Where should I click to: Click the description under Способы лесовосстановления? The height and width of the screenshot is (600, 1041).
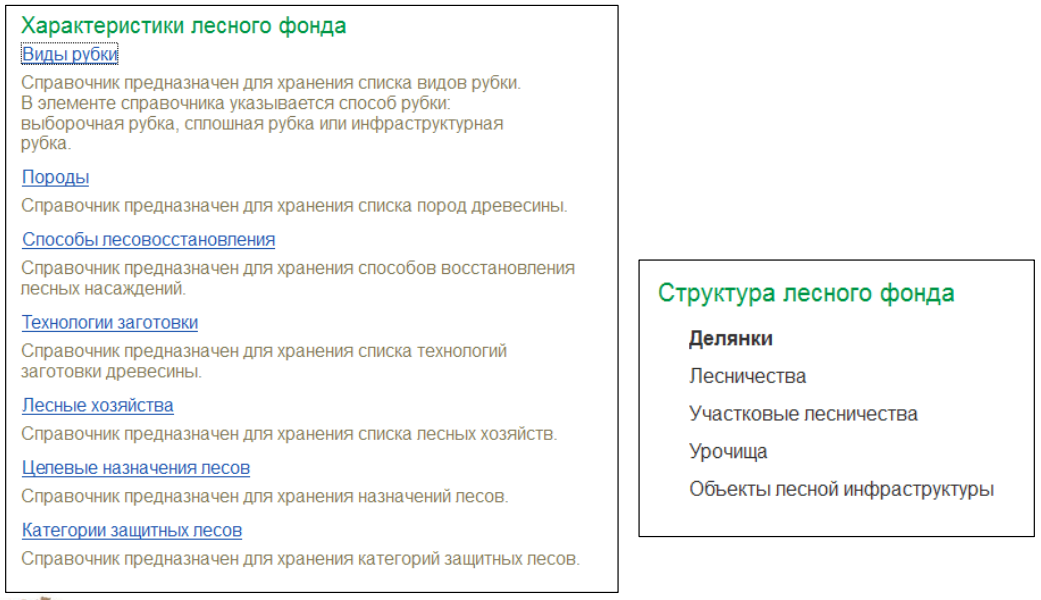[298, 278]
